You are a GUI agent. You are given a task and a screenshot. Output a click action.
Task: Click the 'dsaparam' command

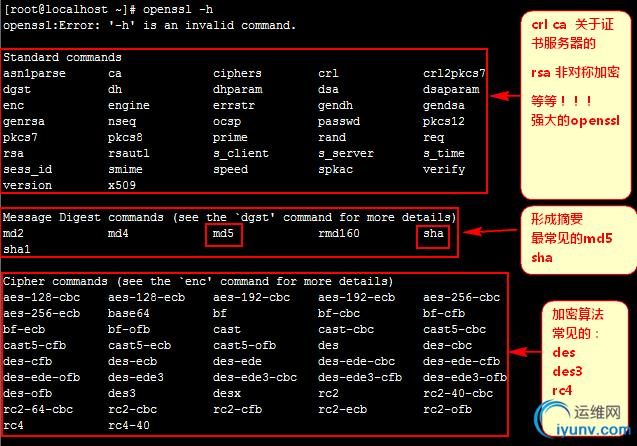click(x=451, y=89)
